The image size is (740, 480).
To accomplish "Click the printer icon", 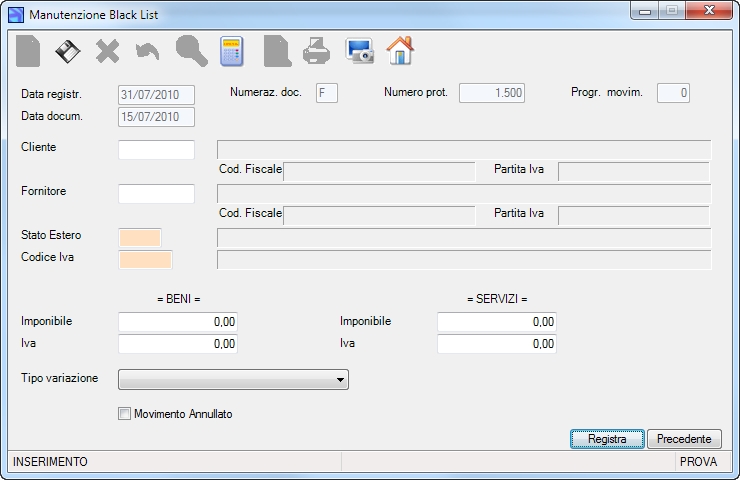I will 316,51.
